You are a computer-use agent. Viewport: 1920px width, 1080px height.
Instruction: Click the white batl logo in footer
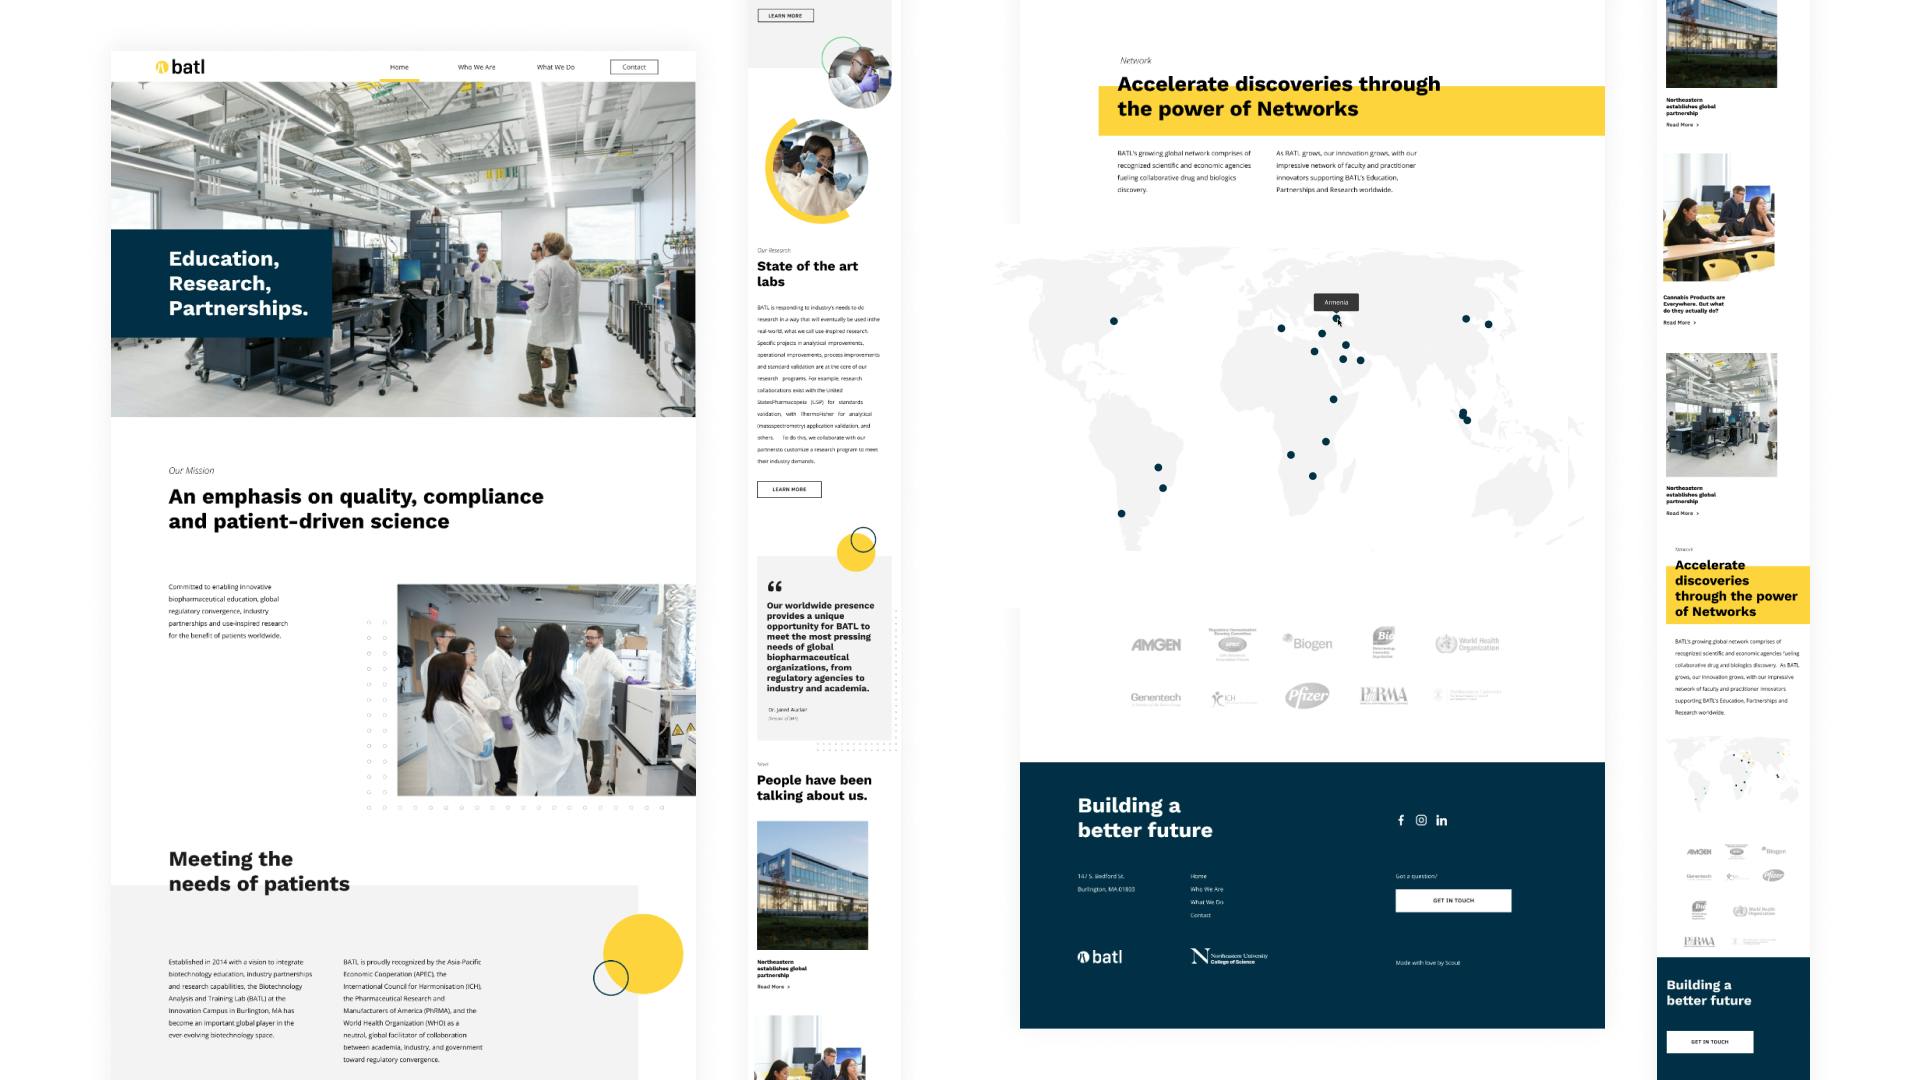(x=1100, y=957)
